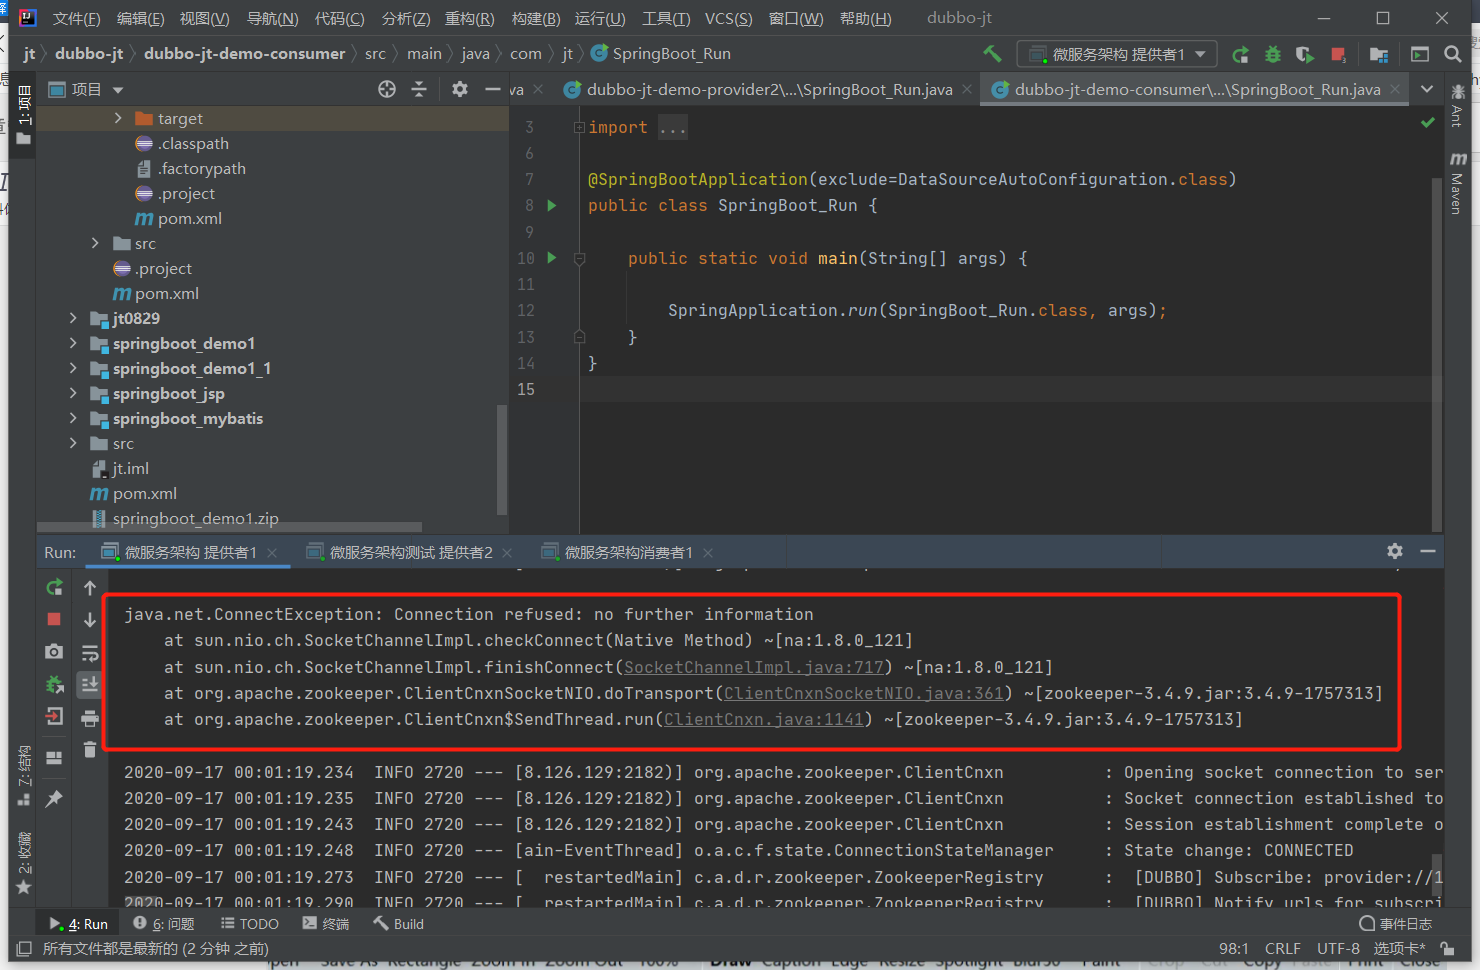Switch to dubbo-jt-demo-provider2 SpringBoot_Run.java tab
Image resolution: width=1480 pixels, height=970 pixels.
(769, 89)
